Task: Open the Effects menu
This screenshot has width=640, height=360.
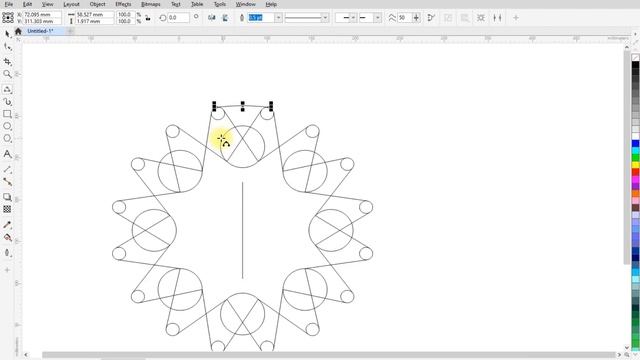Action: pos(123,4)
